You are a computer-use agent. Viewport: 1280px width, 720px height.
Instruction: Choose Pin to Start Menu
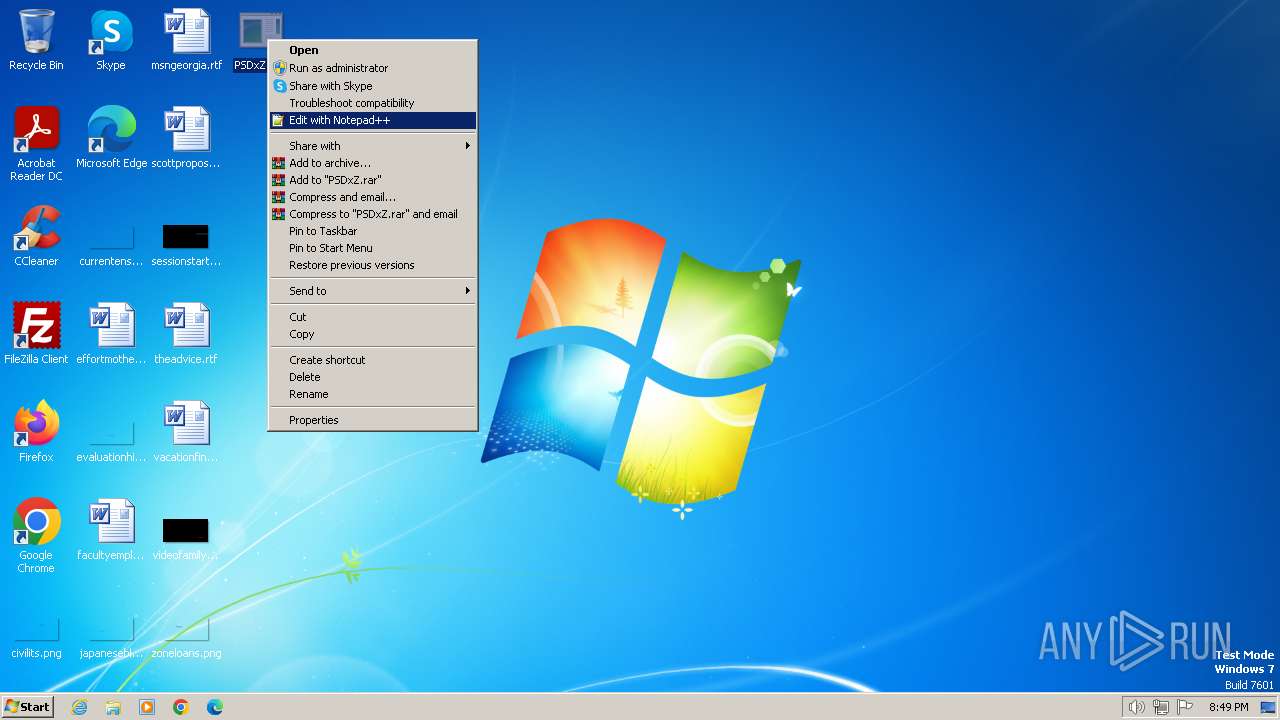click(x=373, y=248)
